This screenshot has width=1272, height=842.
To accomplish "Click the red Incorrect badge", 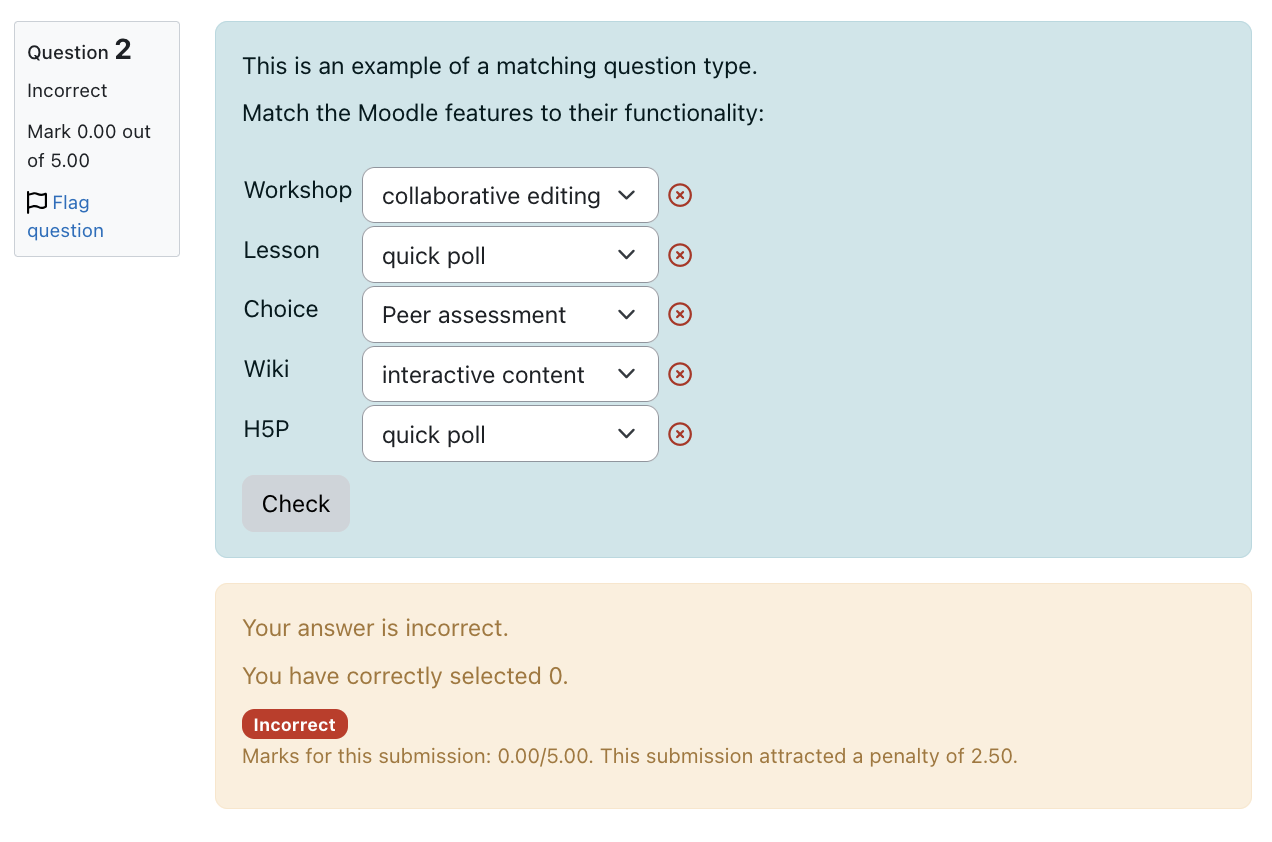I will tap(295, 725).
